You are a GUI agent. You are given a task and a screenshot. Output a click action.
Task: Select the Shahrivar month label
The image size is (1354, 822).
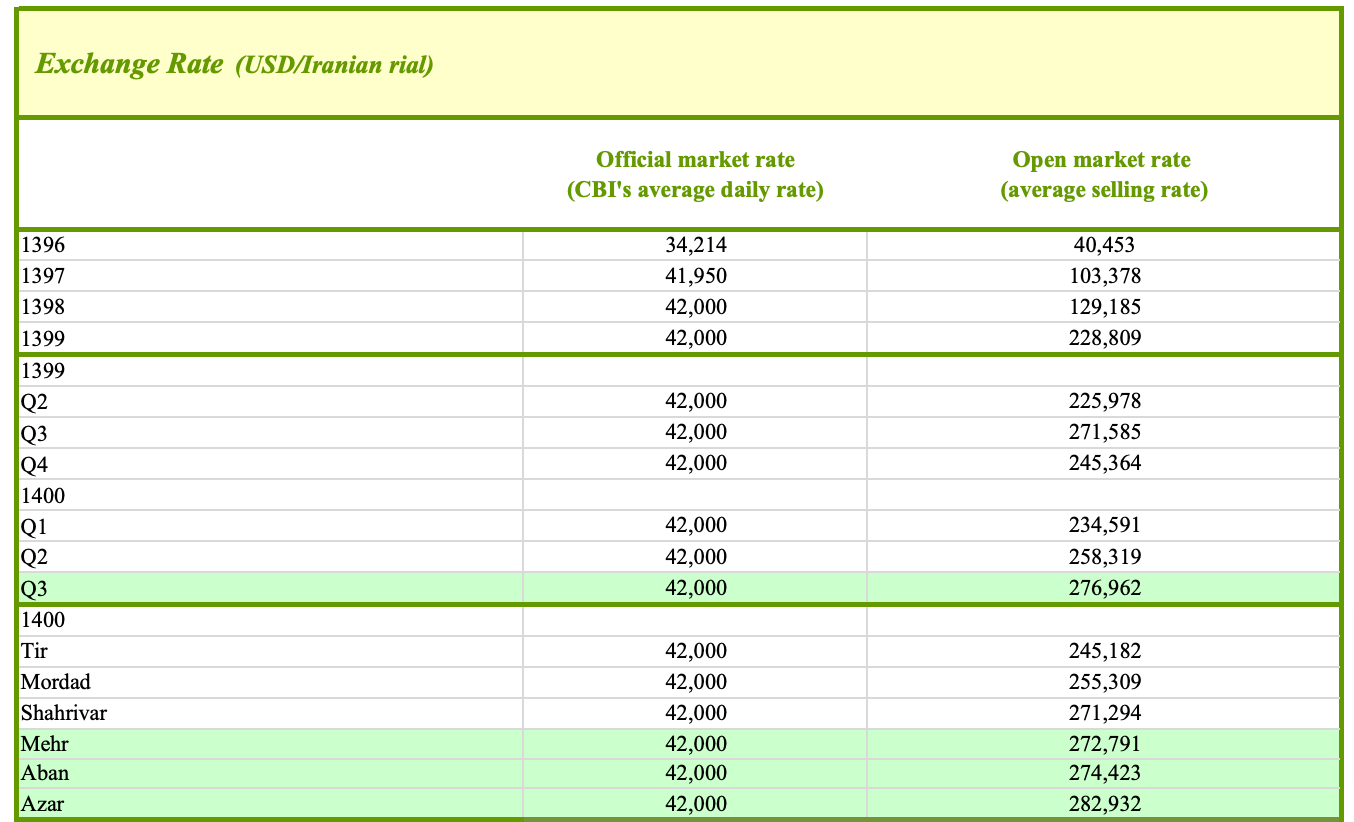point(63,713)
